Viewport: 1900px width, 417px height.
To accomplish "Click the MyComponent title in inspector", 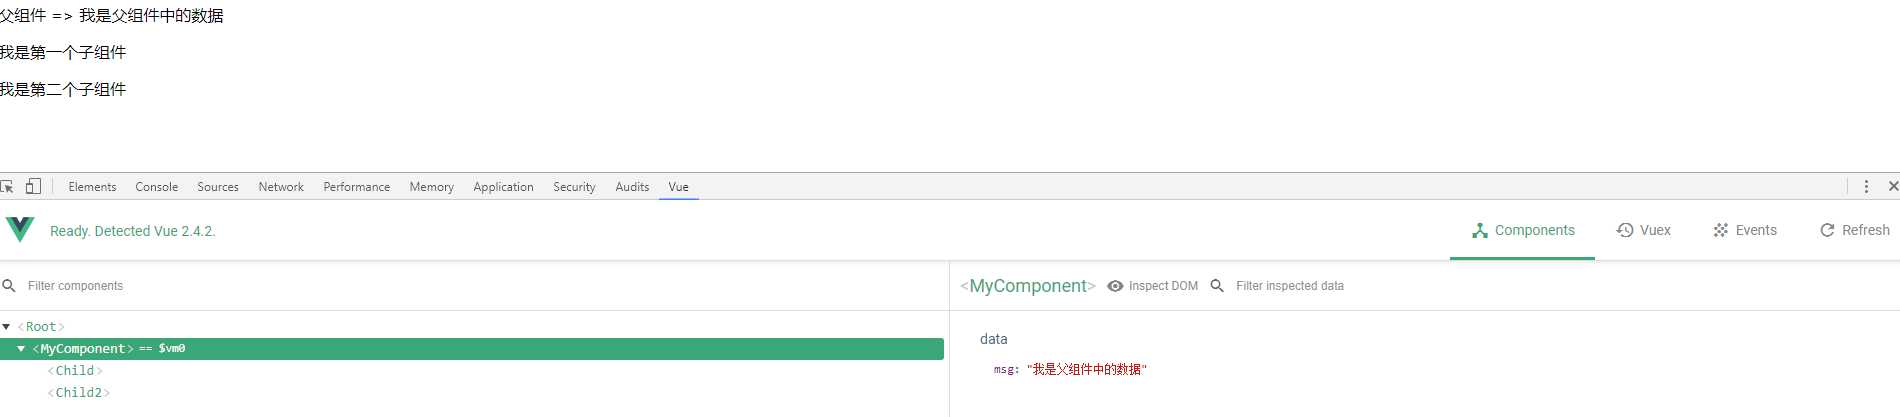I will [x=1028, y=286].
